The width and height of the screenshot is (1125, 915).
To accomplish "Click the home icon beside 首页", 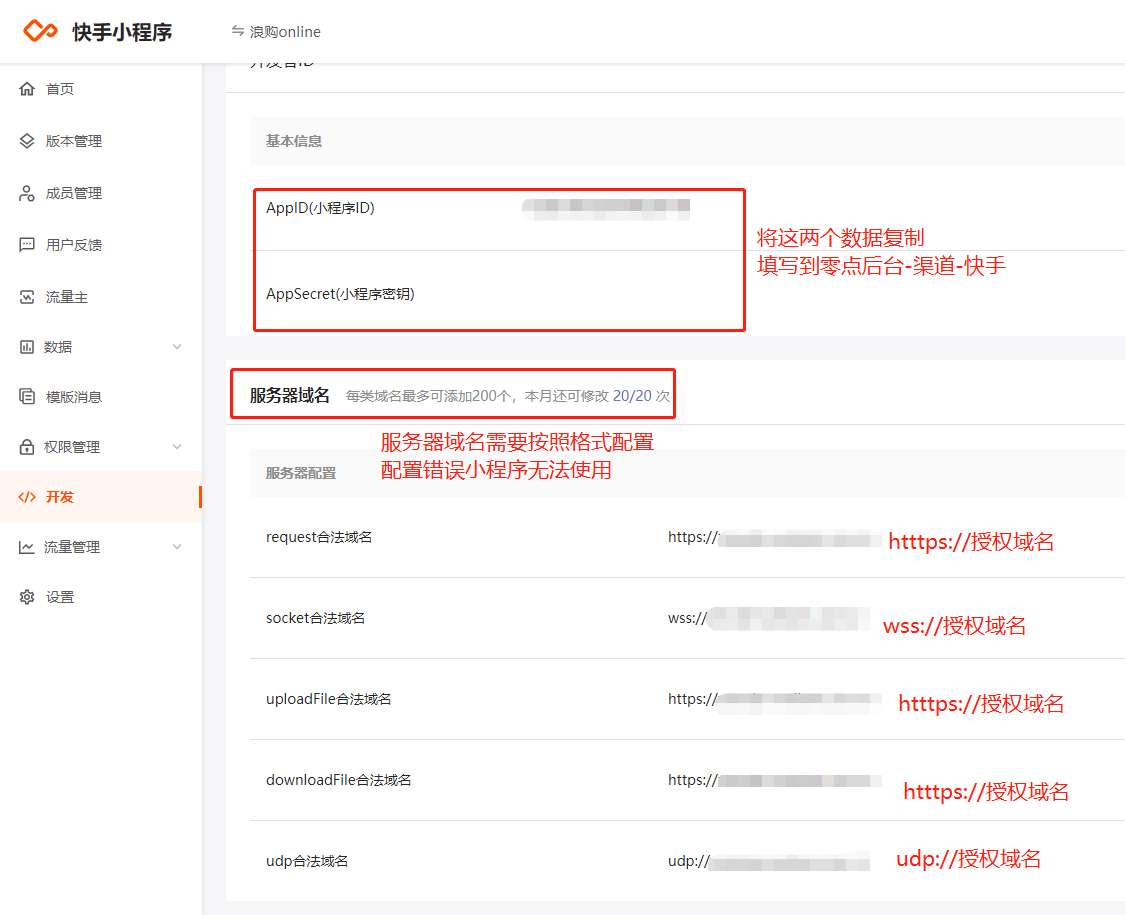I will click(x=27, y=89).
